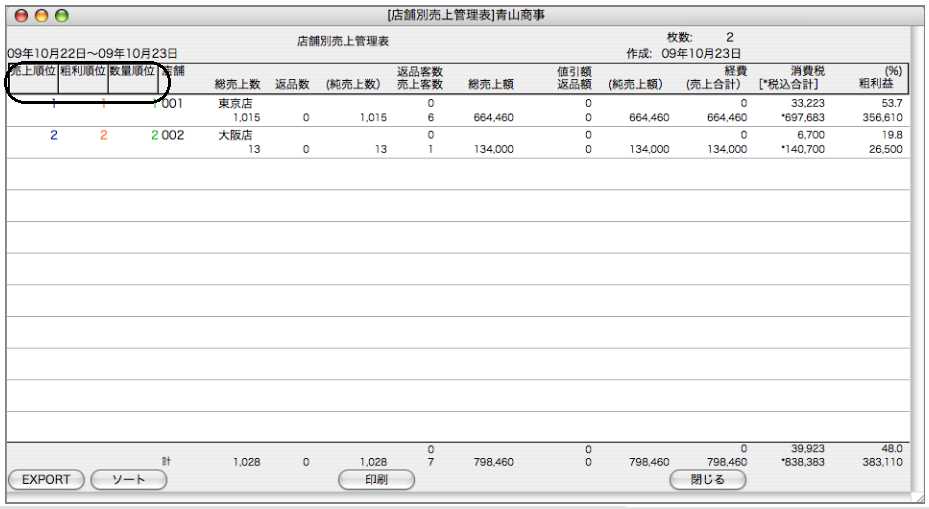Click the 返品数 column header
Image resolution: width=929 pixels, height=509 pixels.
(x=292, y=84)
